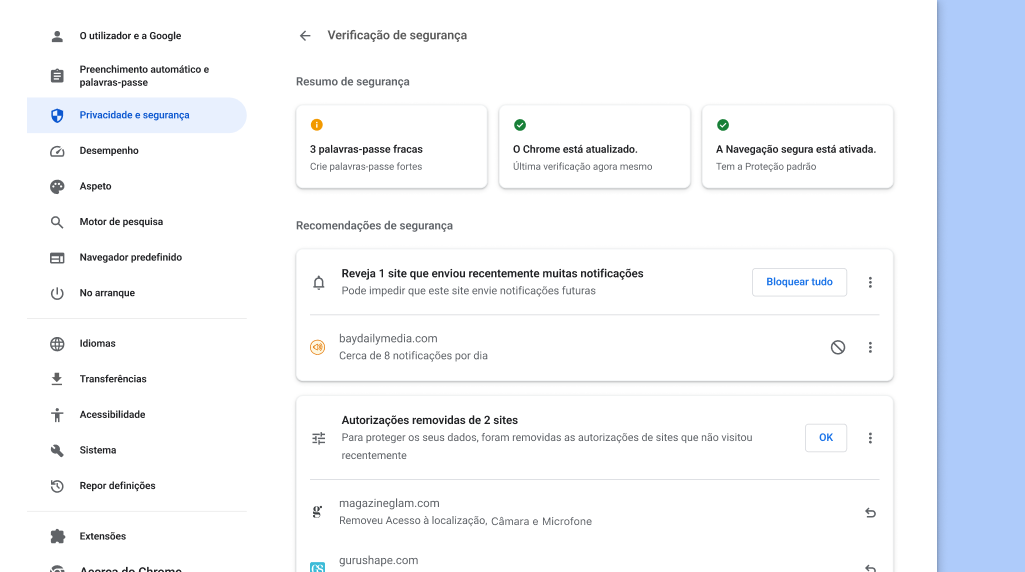The height and width of the screenshot is (572, 1025).
Task: Open Motor de pesquisa settings
Action: click(x=137, y=222)
